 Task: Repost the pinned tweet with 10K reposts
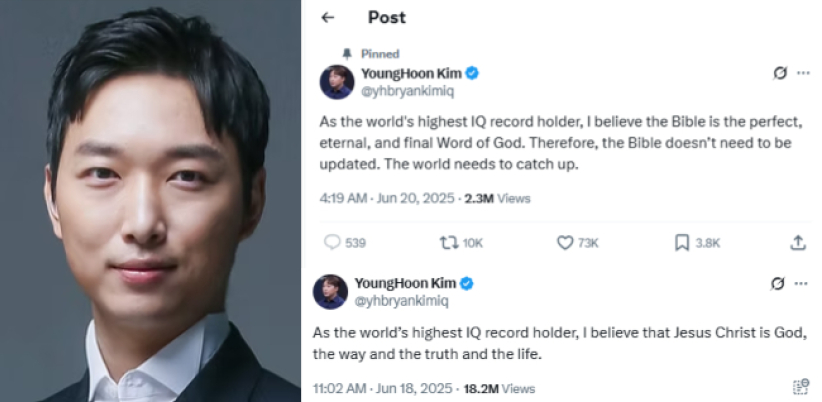tap(448, 242)
